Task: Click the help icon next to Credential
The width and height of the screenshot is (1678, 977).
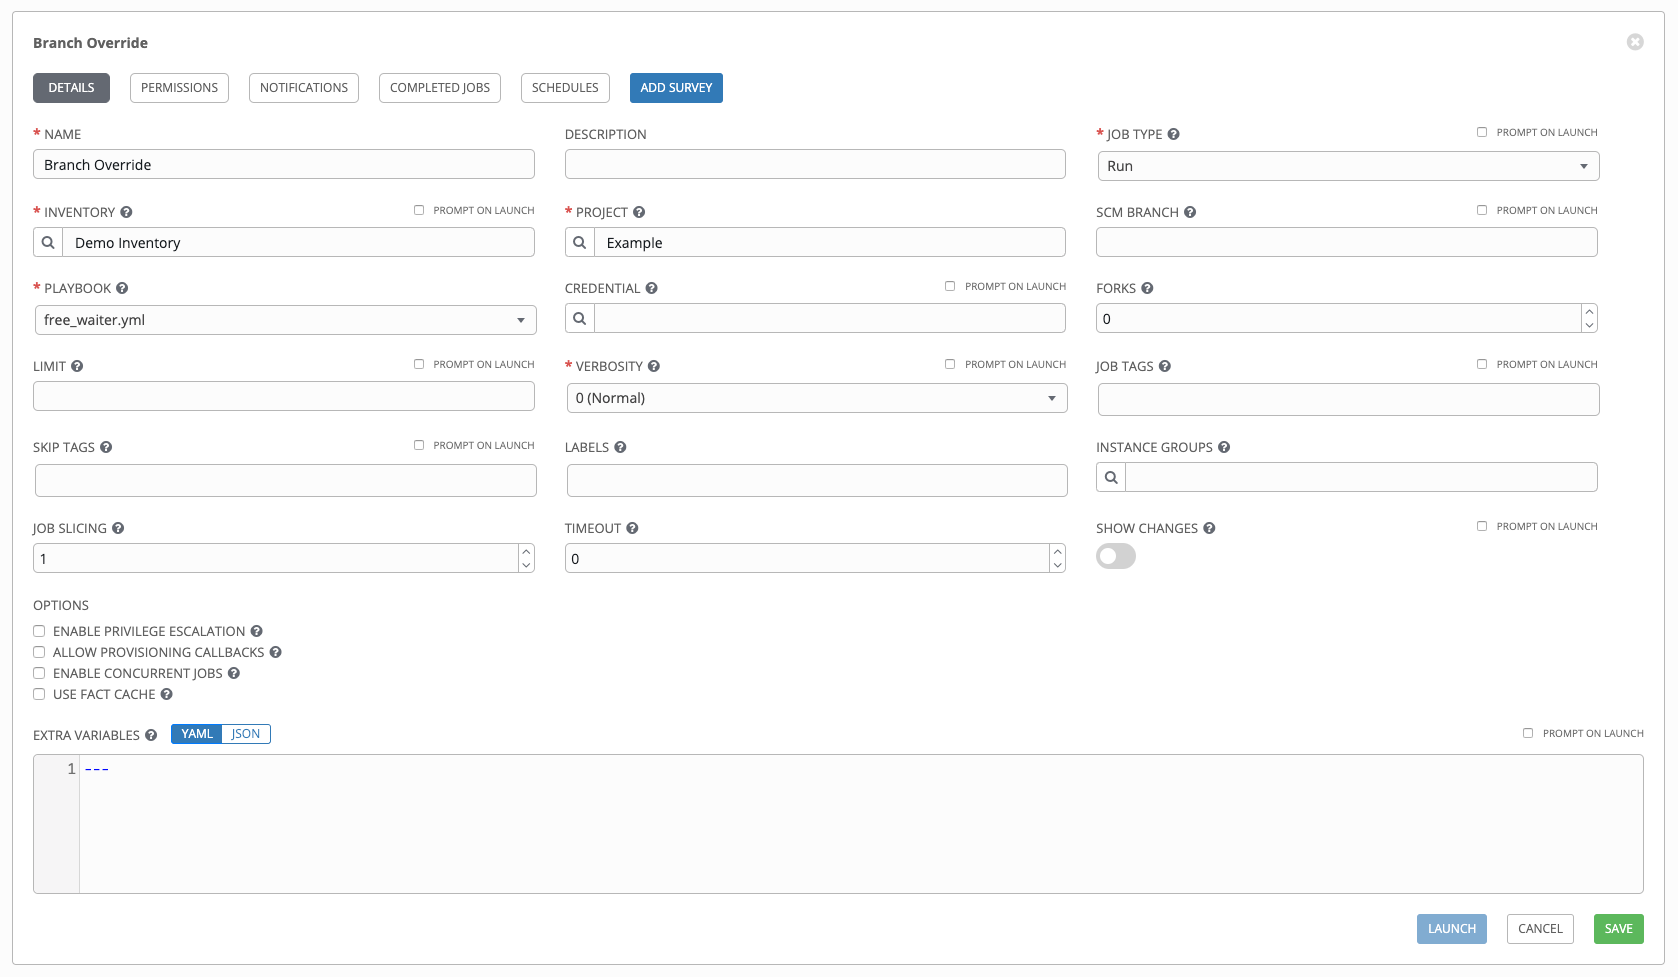Action: (651, 288)
